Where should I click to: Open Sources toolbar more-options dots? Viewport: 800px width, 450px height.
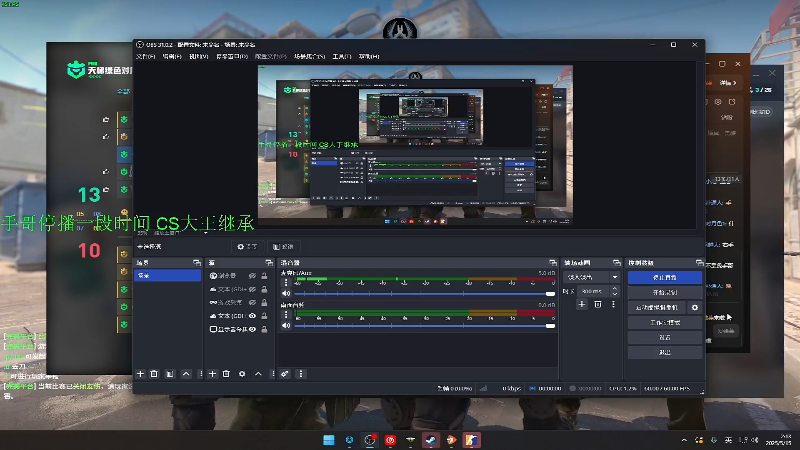[x=273, y=374]
